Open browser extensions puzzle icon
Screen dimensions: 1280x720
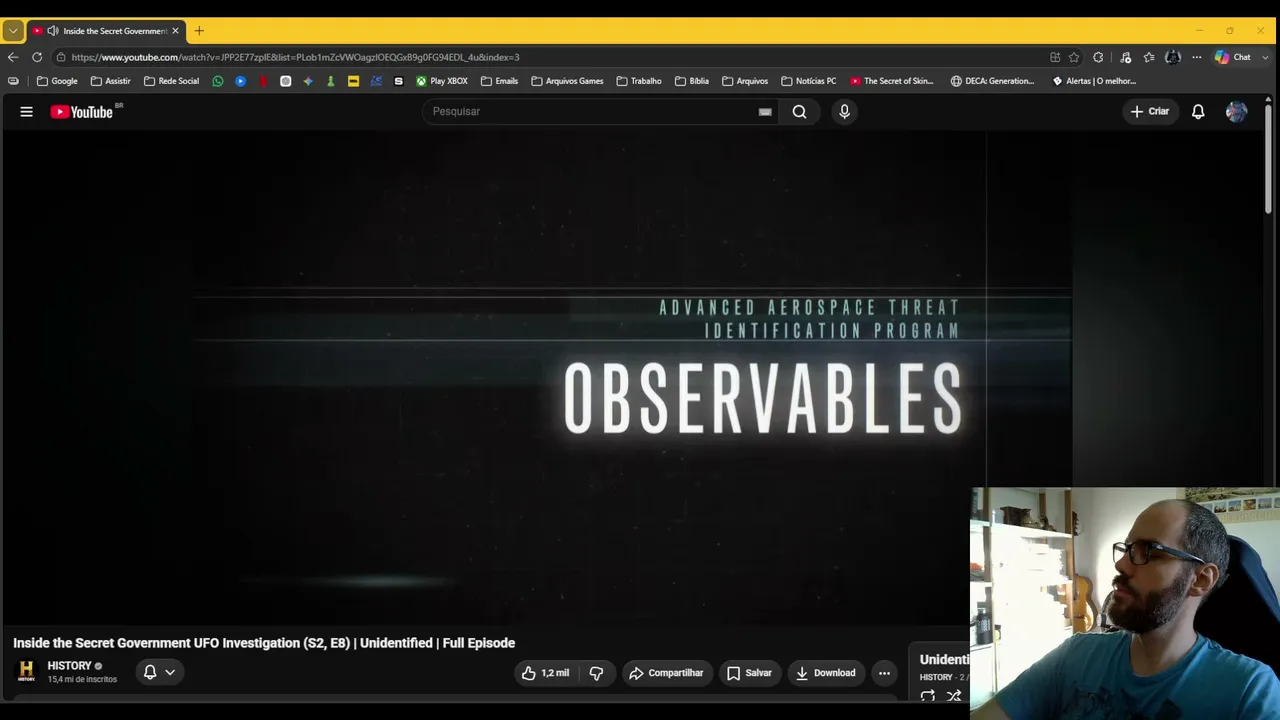[1098, 57]
